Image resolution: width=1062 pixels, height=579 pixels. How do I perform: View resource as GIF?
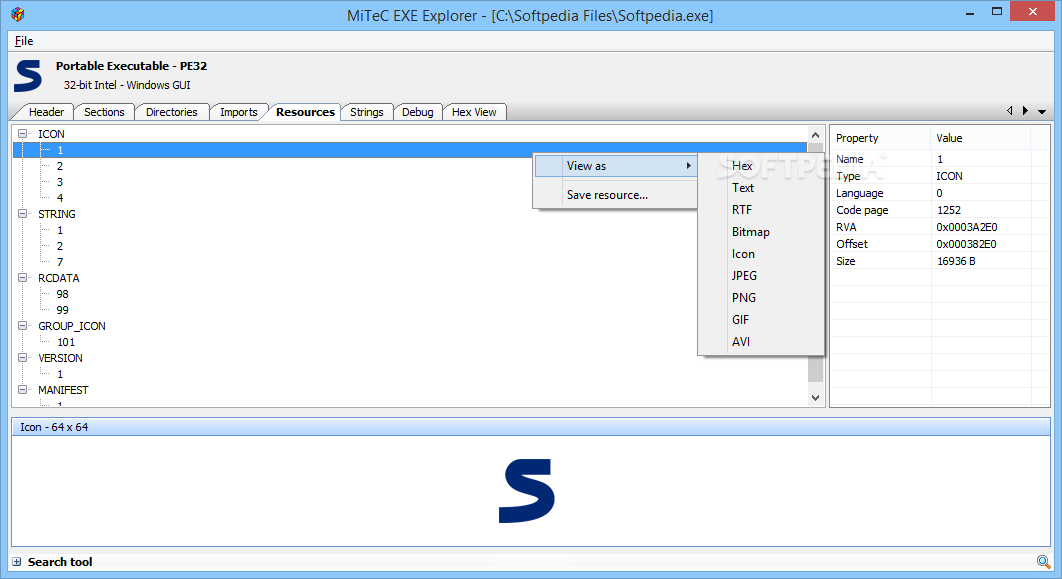click(x=761, y=320)
